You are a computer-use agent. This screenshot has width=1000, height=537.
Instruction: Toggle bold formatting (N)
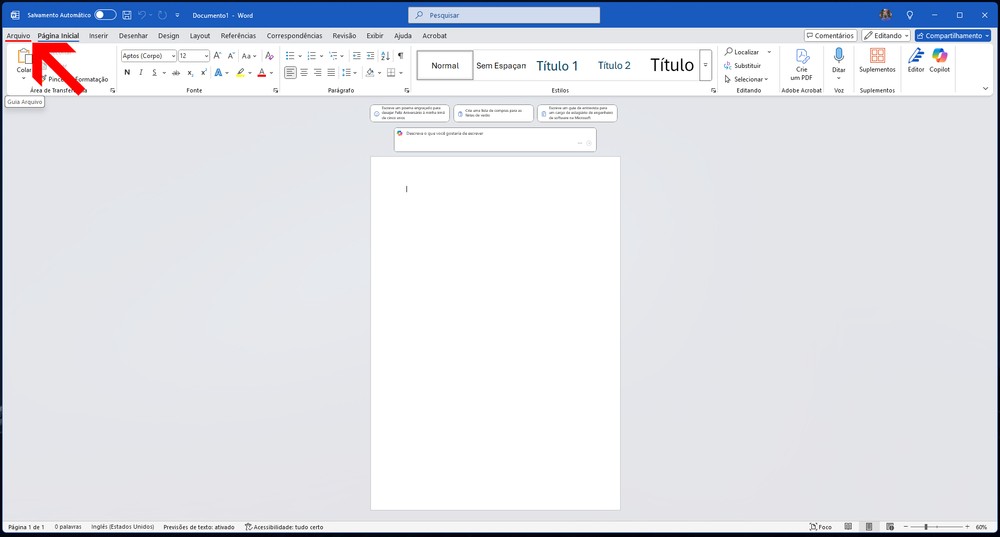click(x=126, y=73)
